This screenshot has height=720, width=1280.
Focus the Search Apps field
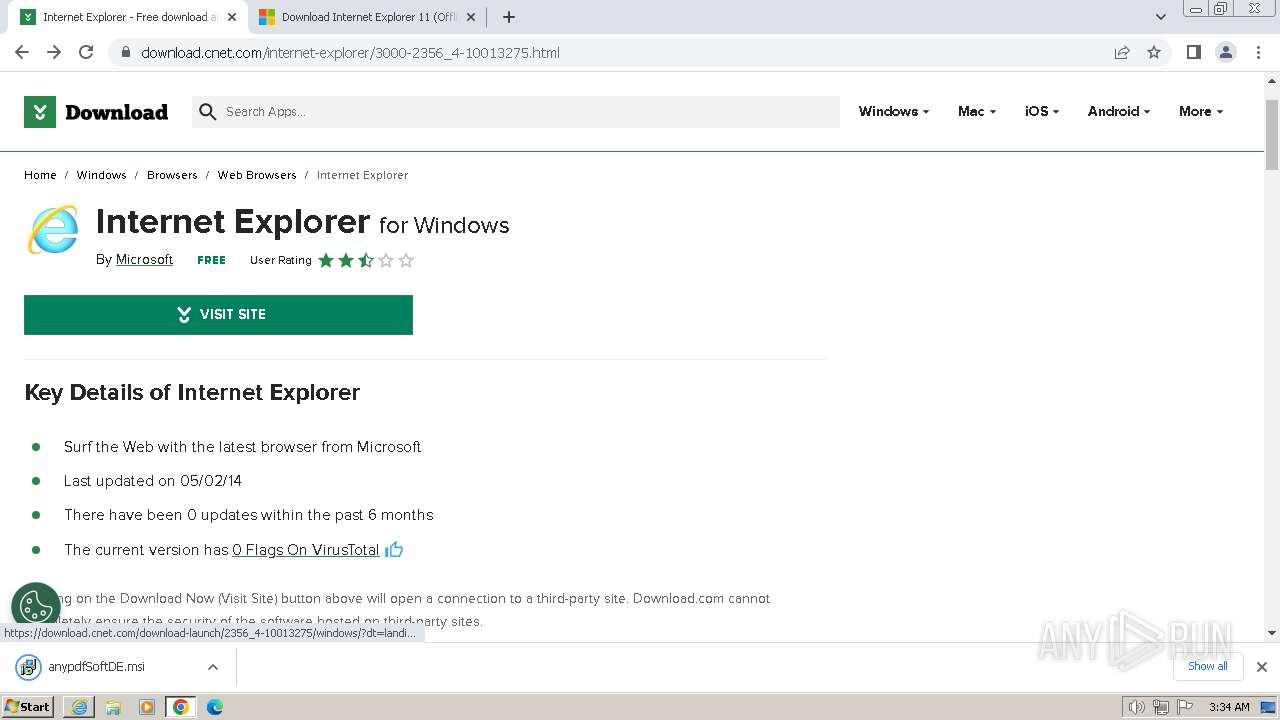(516, 112)
